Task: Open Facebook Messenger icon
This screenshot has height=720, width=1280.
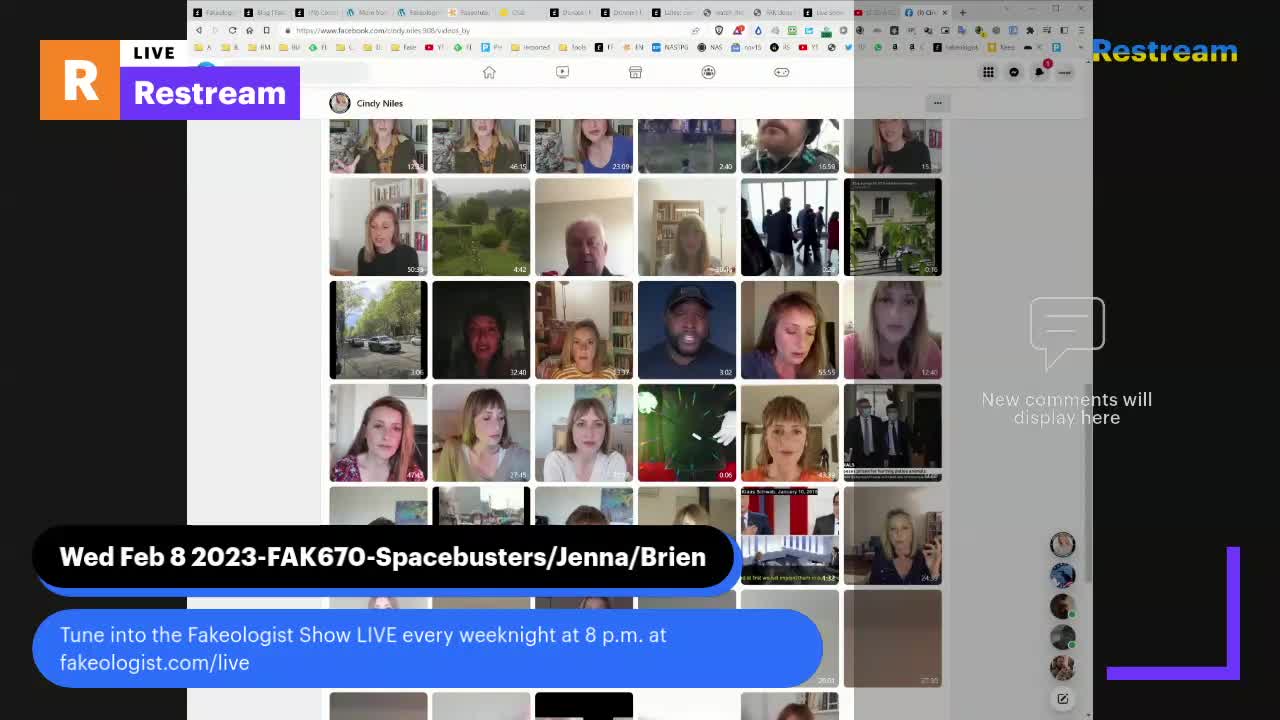Action: [1014, 72]
